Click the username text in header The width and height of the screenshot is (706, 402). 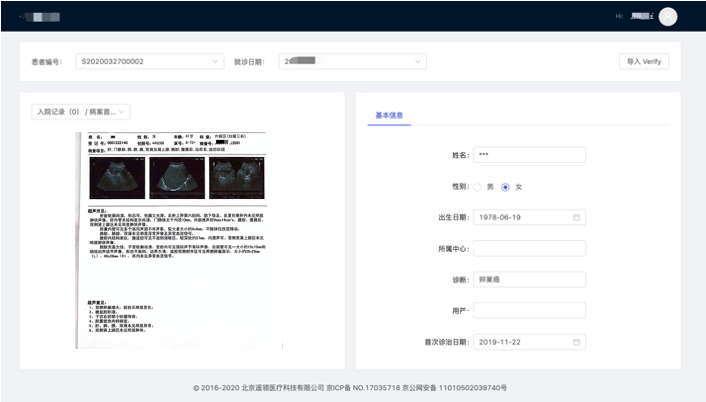tap(636, 17)
